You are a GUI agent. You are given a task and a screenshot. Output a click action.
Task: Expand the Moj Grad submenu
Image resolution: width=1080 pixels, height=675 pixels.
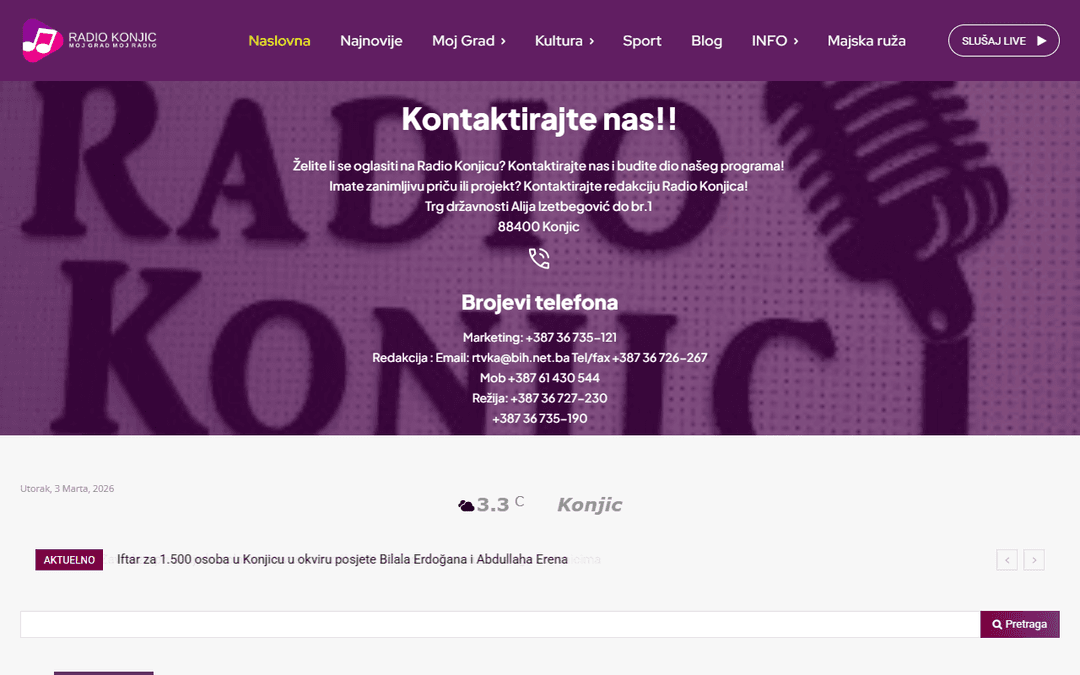tap(469, 41)
